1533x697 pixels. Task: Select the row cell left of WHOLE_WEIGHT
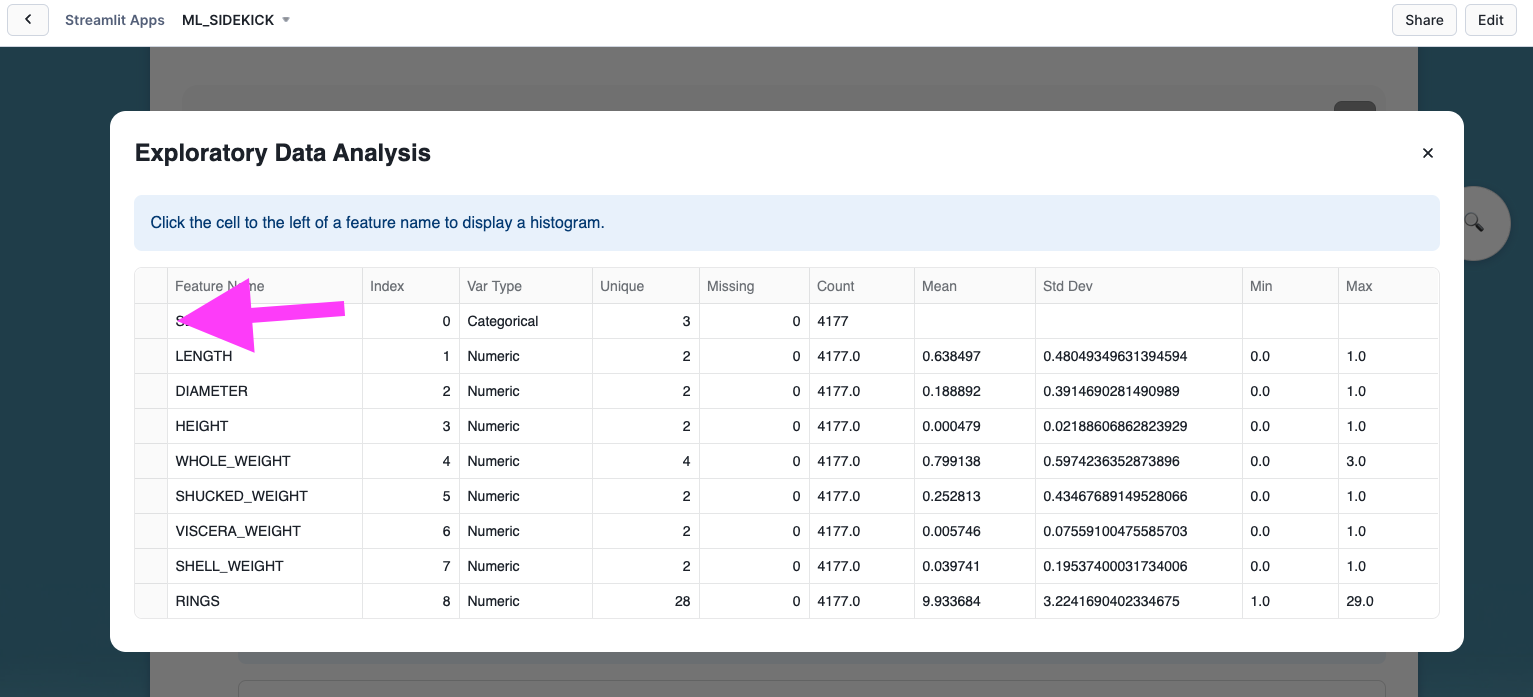click(x=151, y=461)
